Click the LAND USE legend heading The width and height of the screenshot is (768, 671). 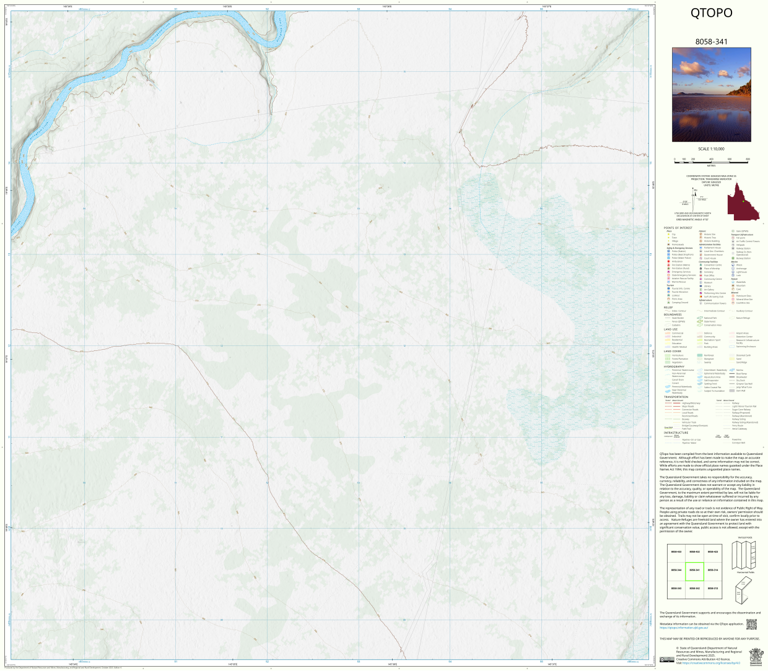[671, 329]
